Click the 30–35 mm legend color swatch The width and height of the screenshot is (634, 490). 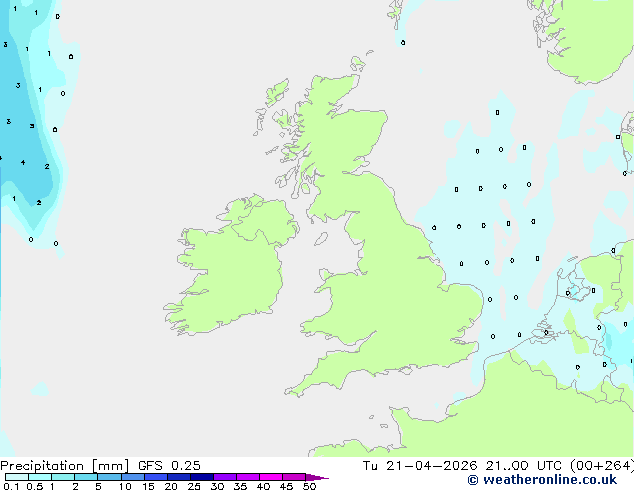point(224,477)
